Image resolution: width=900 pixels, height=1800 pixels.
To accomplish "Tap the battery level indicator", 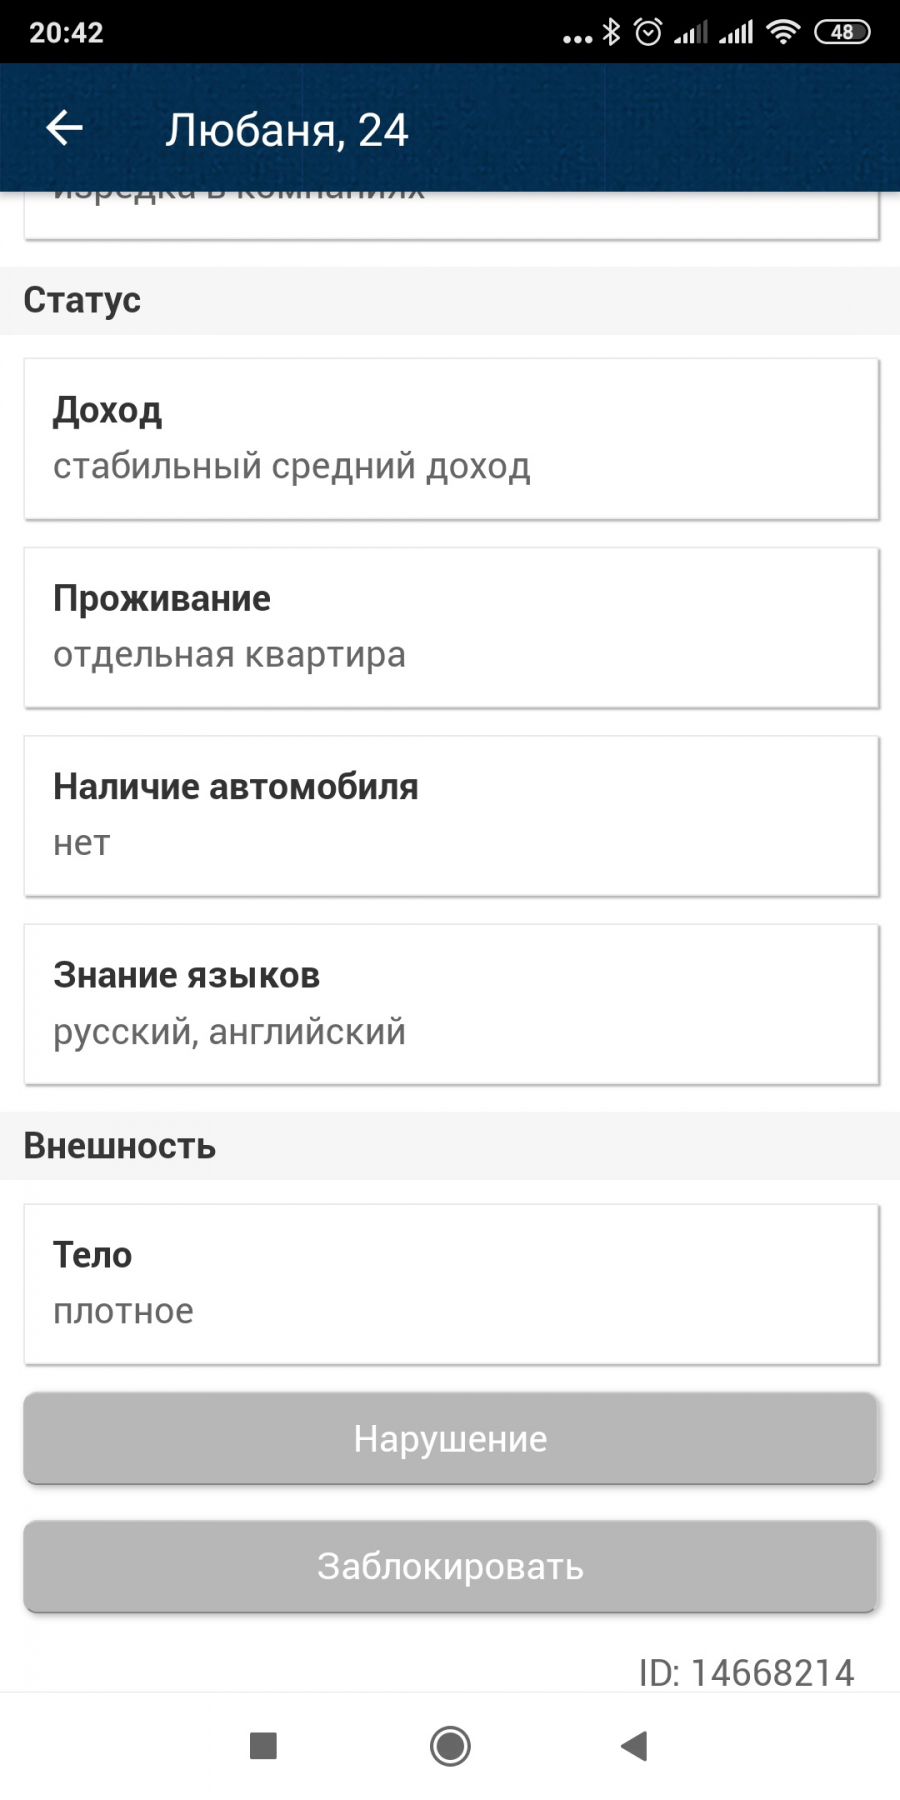I will click(842, 33).
